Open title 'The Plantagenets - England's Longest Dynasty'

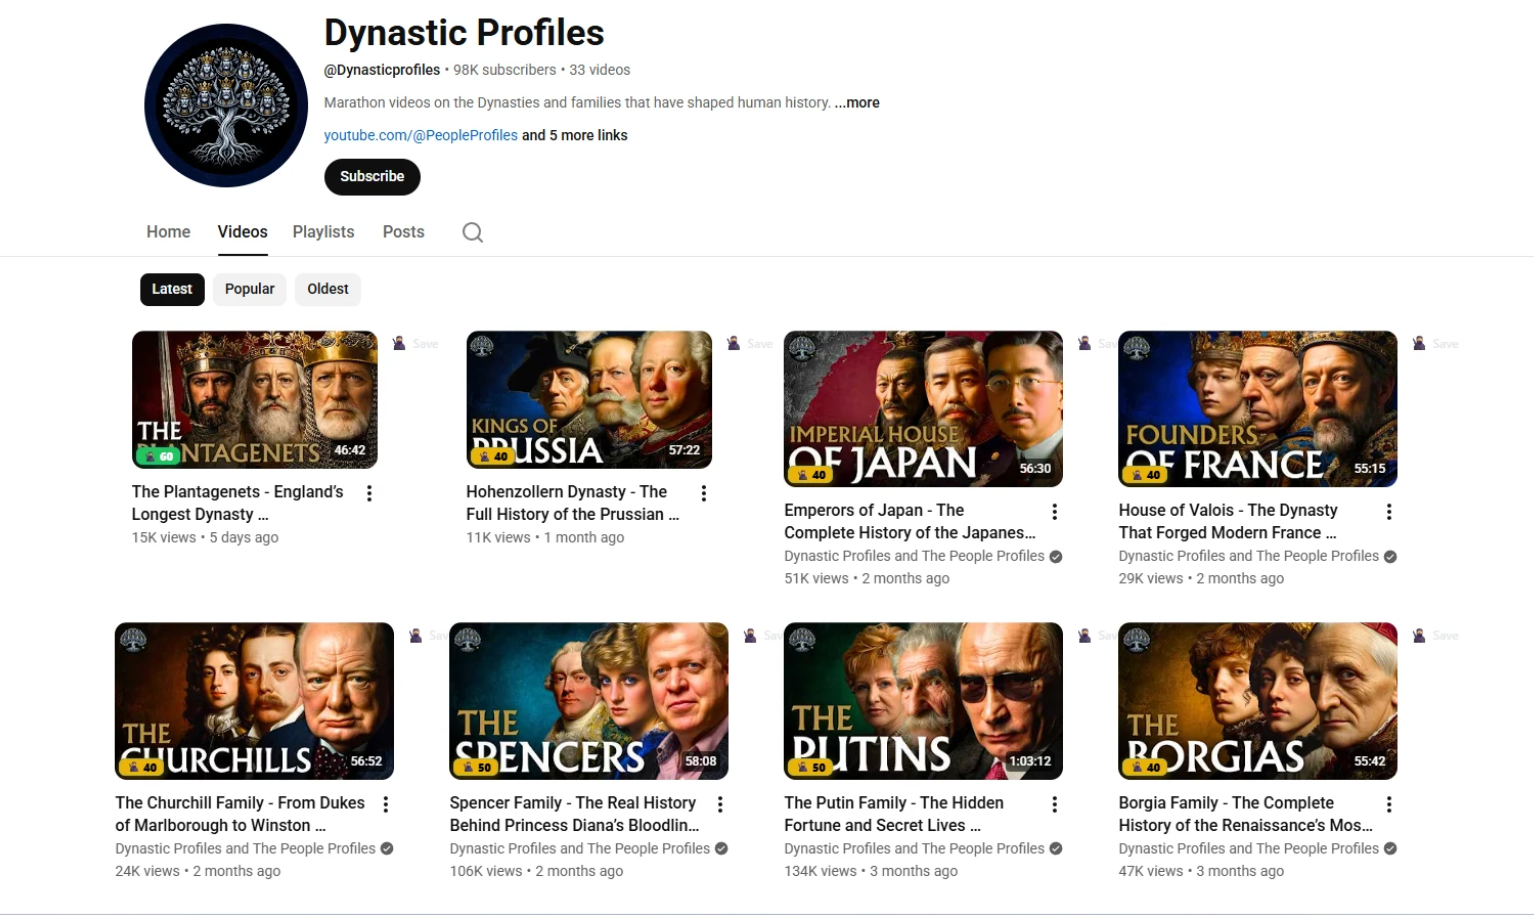(x=238, y=503)
